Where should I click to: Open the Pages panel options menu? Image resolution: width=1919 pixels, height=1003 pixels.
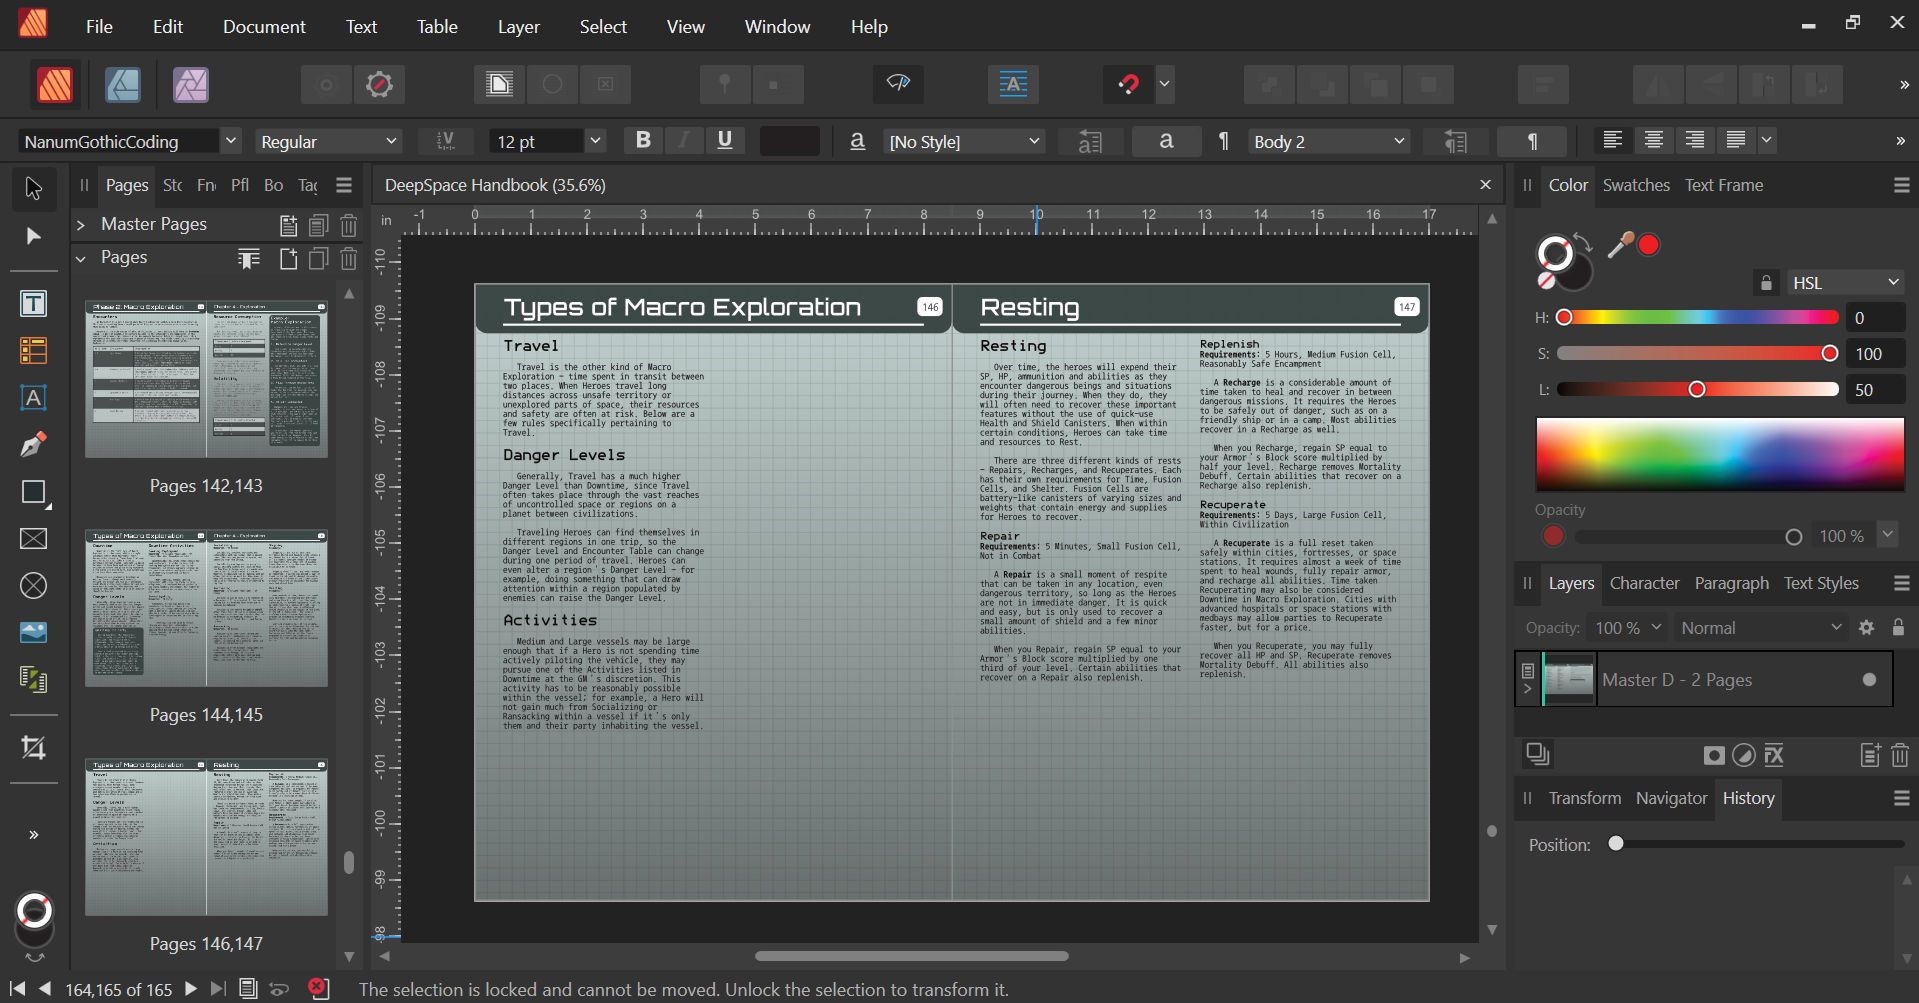344,185
